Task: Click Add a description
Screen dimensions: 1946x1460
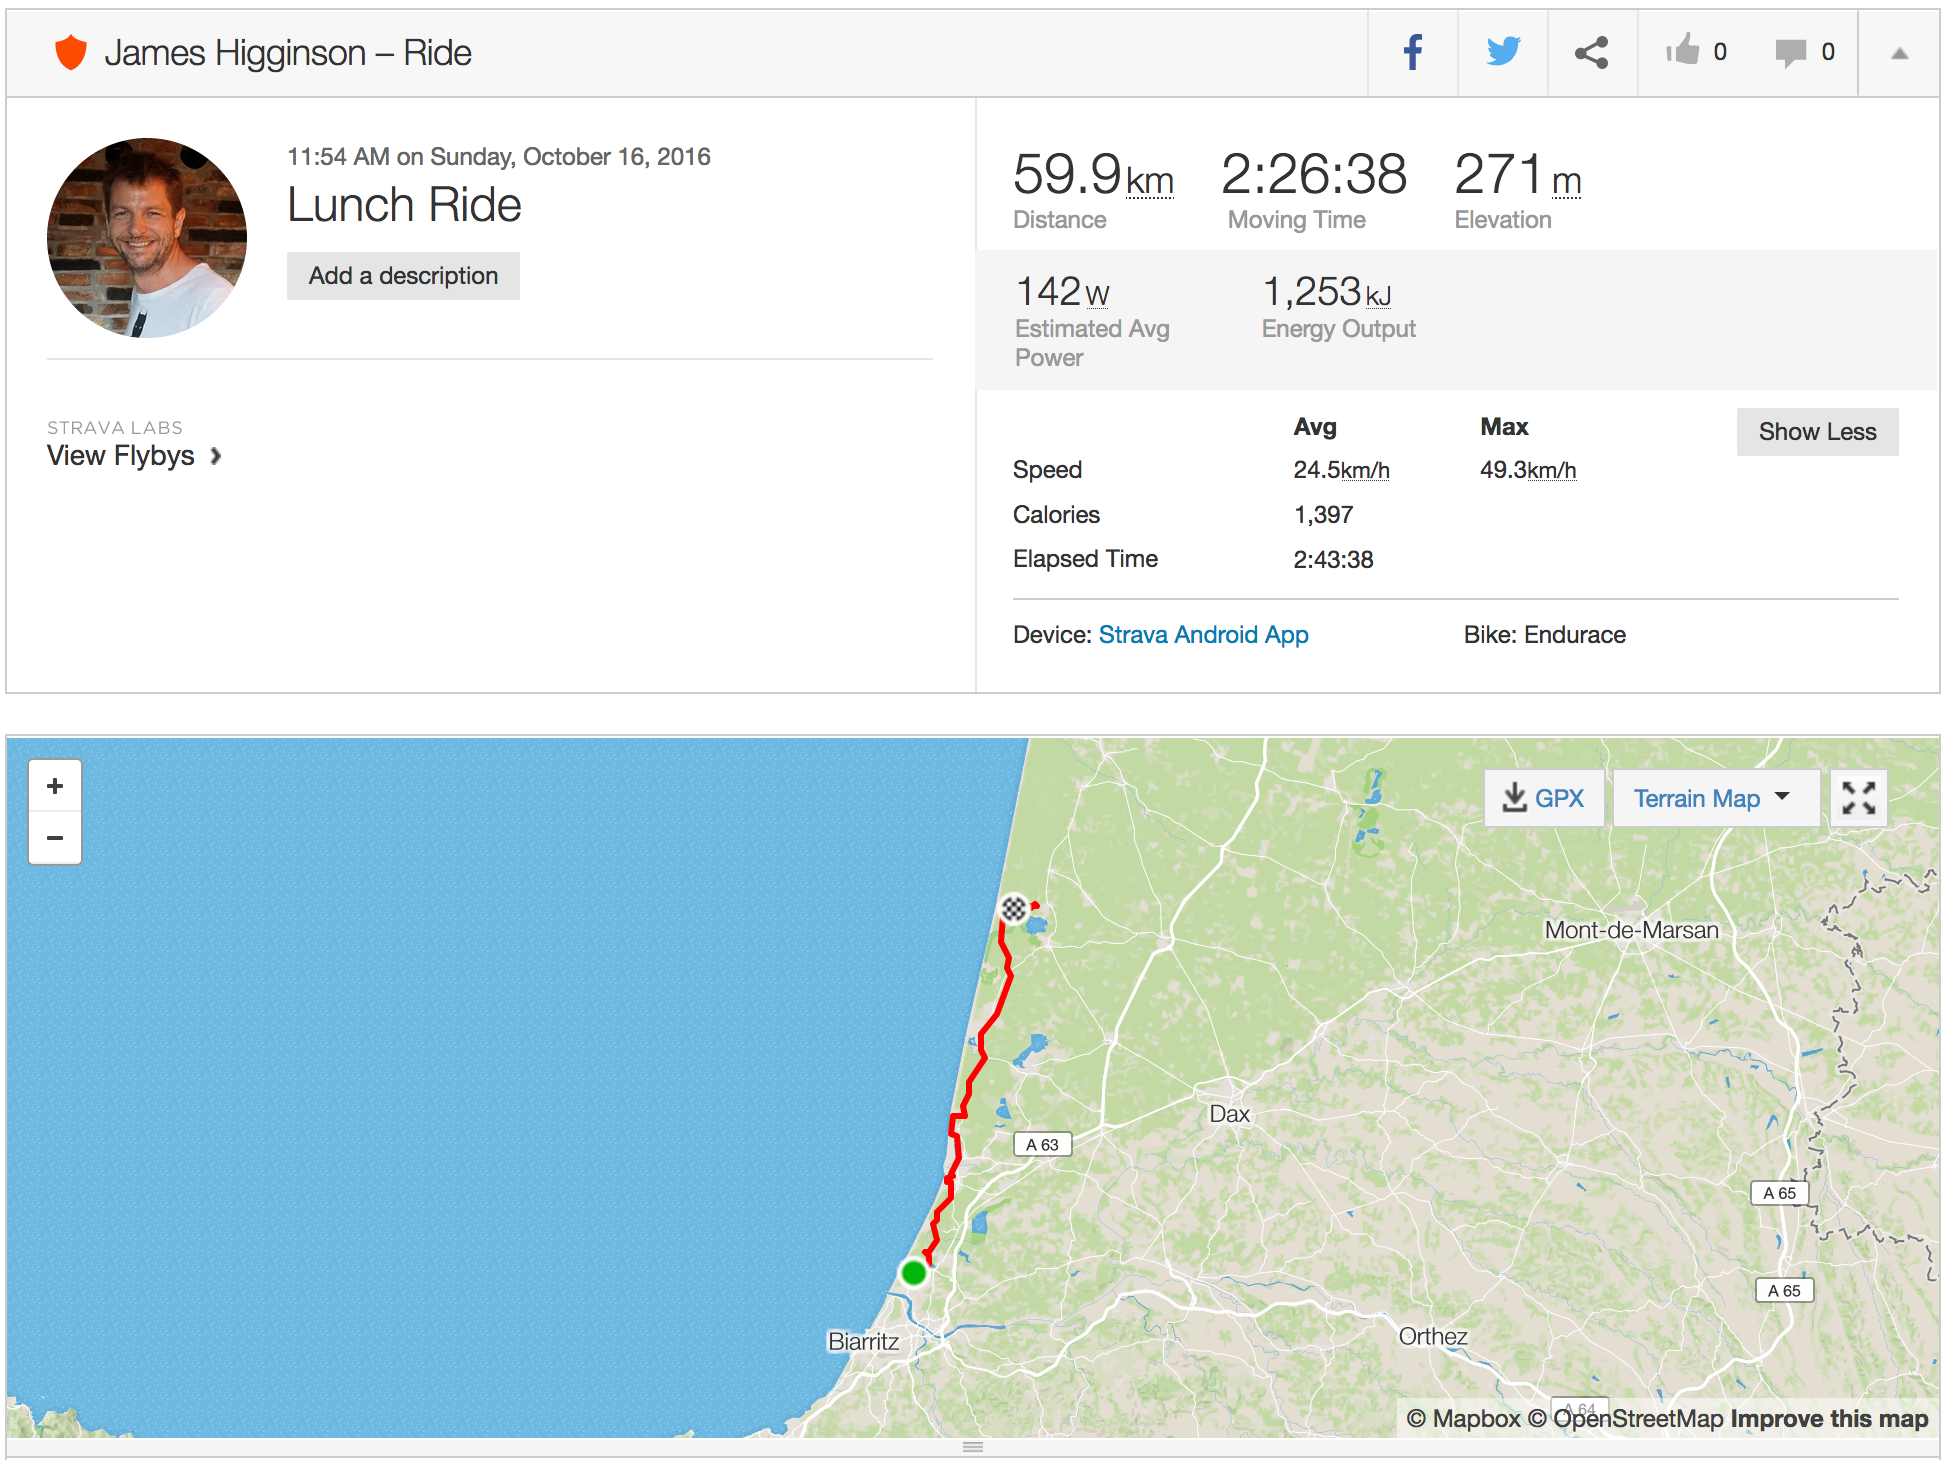Action: click(x=403, y=276)
